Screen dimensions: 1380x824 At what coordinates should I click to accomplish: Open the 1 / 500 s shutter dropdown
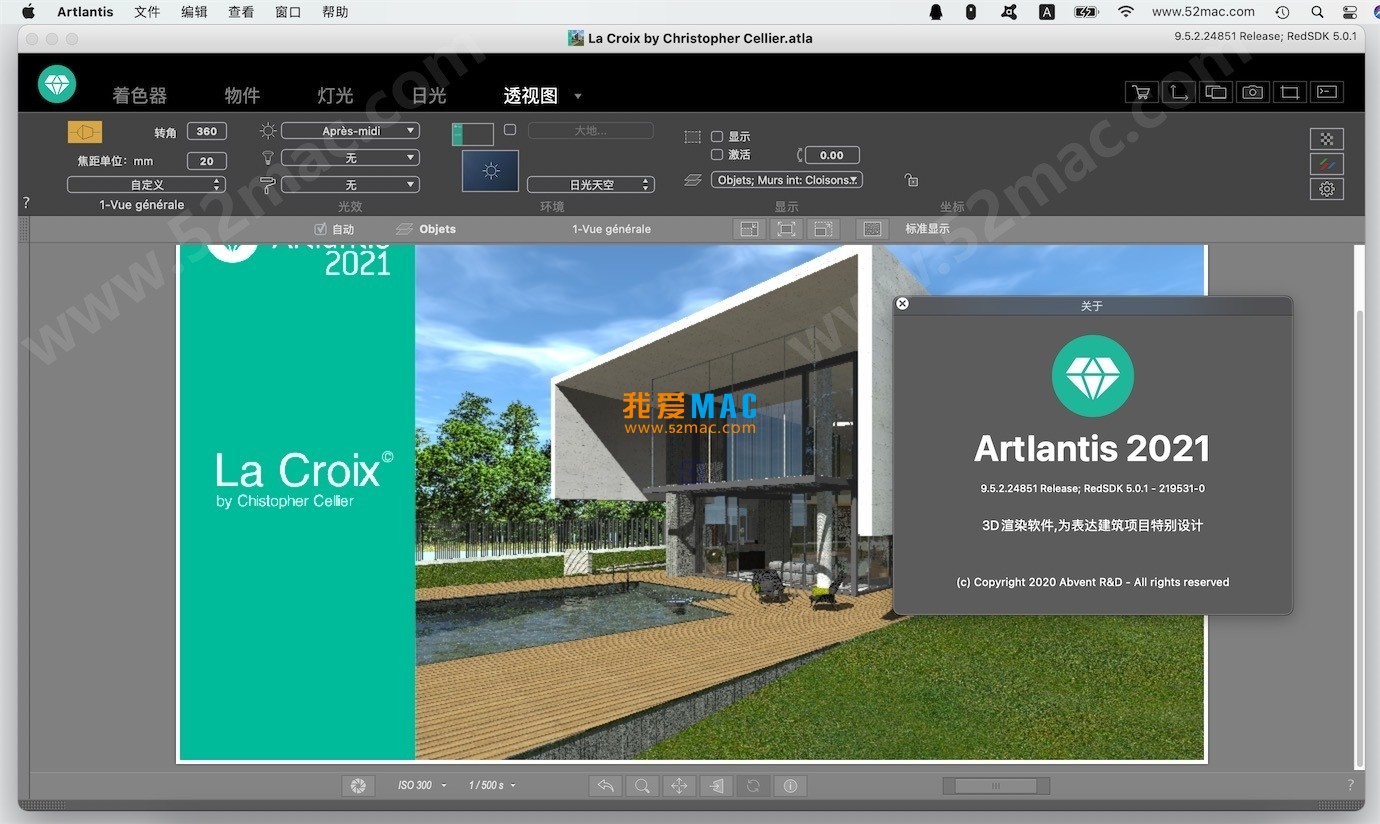coord(492,785)
